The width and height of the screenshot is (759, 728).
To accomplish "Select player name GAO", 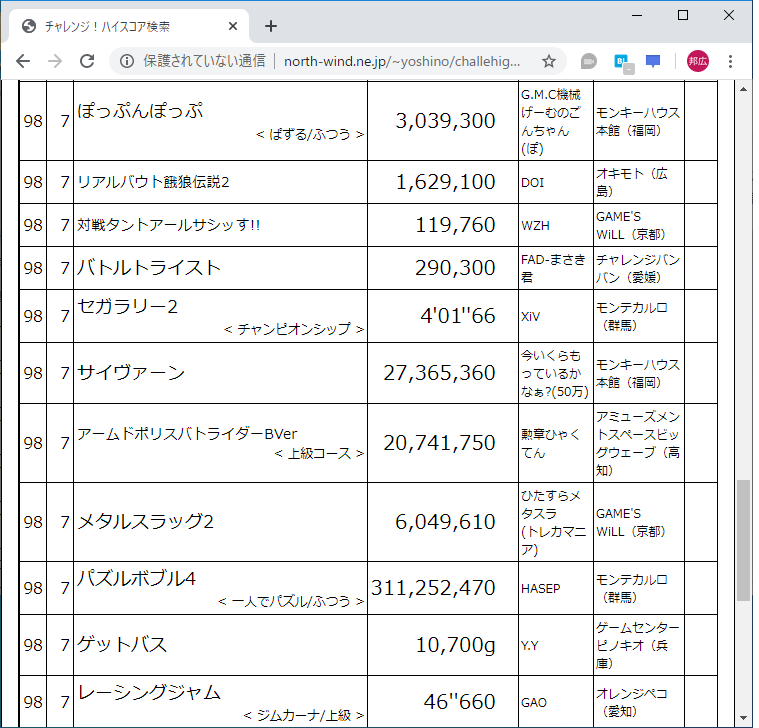I will click(x=534, y=703).
